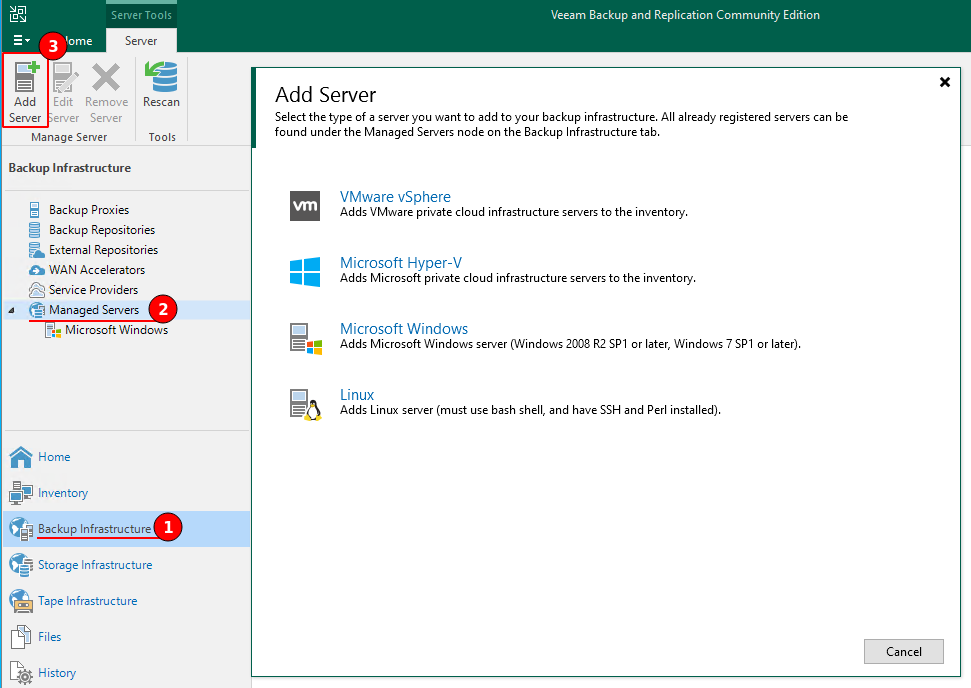The image size is (971, 688).
Task: Click the WAN Accelerators cloud icon
Action: point(37,270)
